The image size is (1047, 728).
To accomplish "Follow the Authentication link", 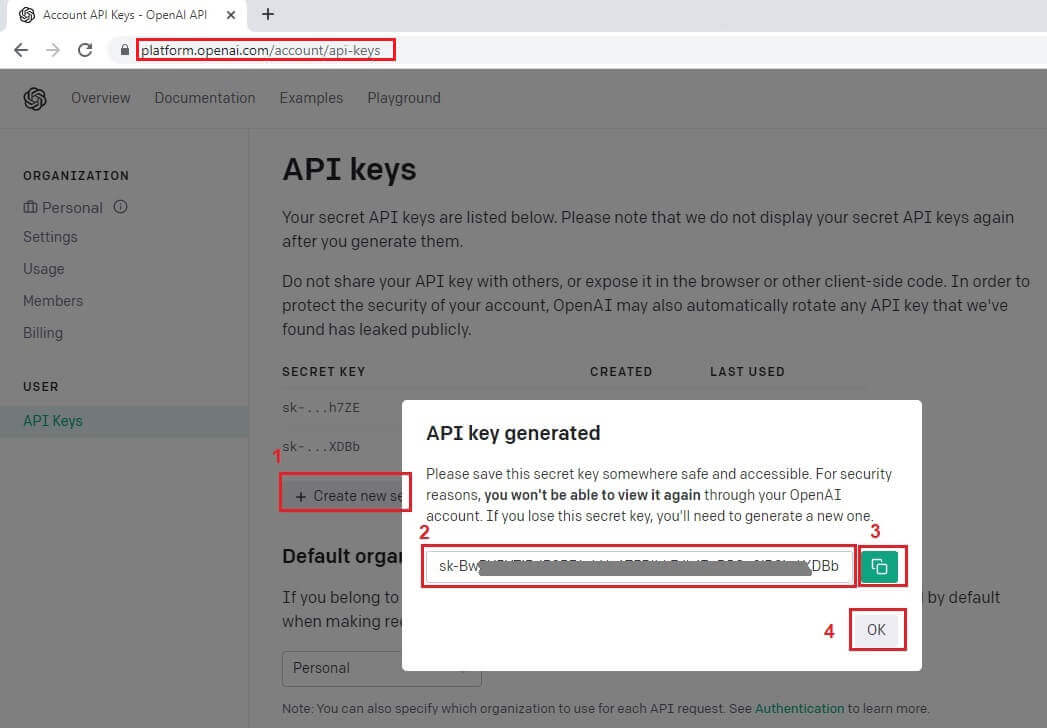I will pos(799,709).
